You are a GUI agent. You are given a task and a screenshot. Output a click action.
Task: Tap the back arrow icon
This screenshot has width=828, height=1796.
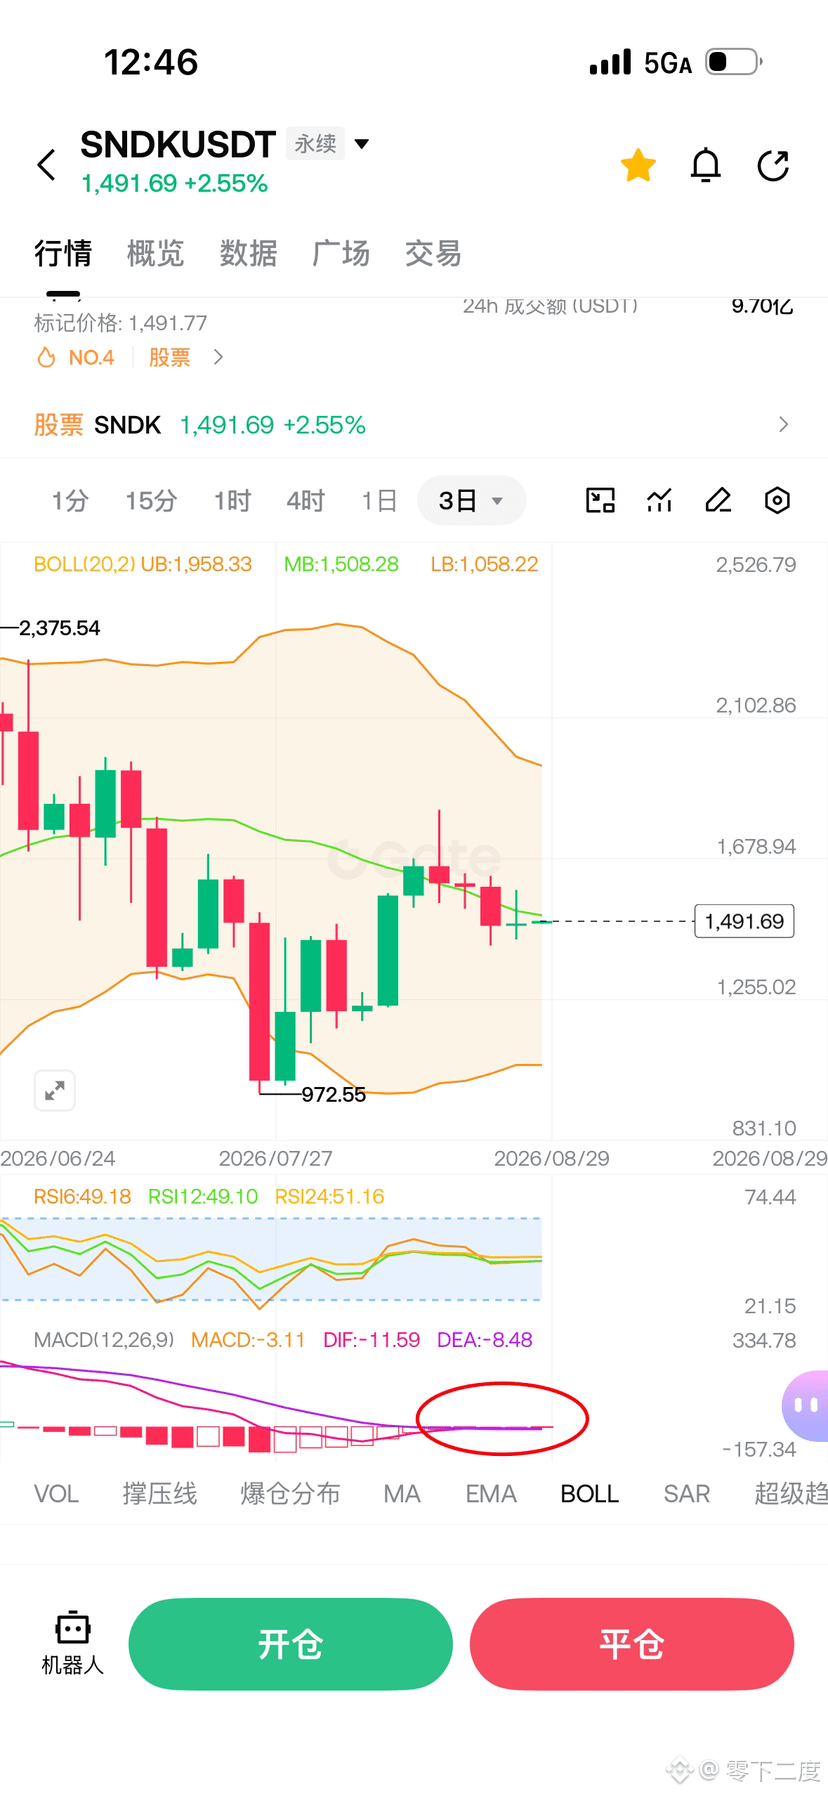pos(46,165)
